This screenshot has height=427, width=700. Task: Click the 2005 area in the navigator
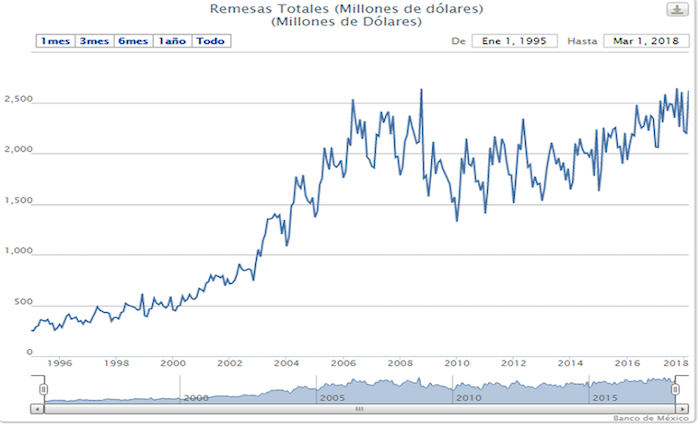(x=333, y=396)
